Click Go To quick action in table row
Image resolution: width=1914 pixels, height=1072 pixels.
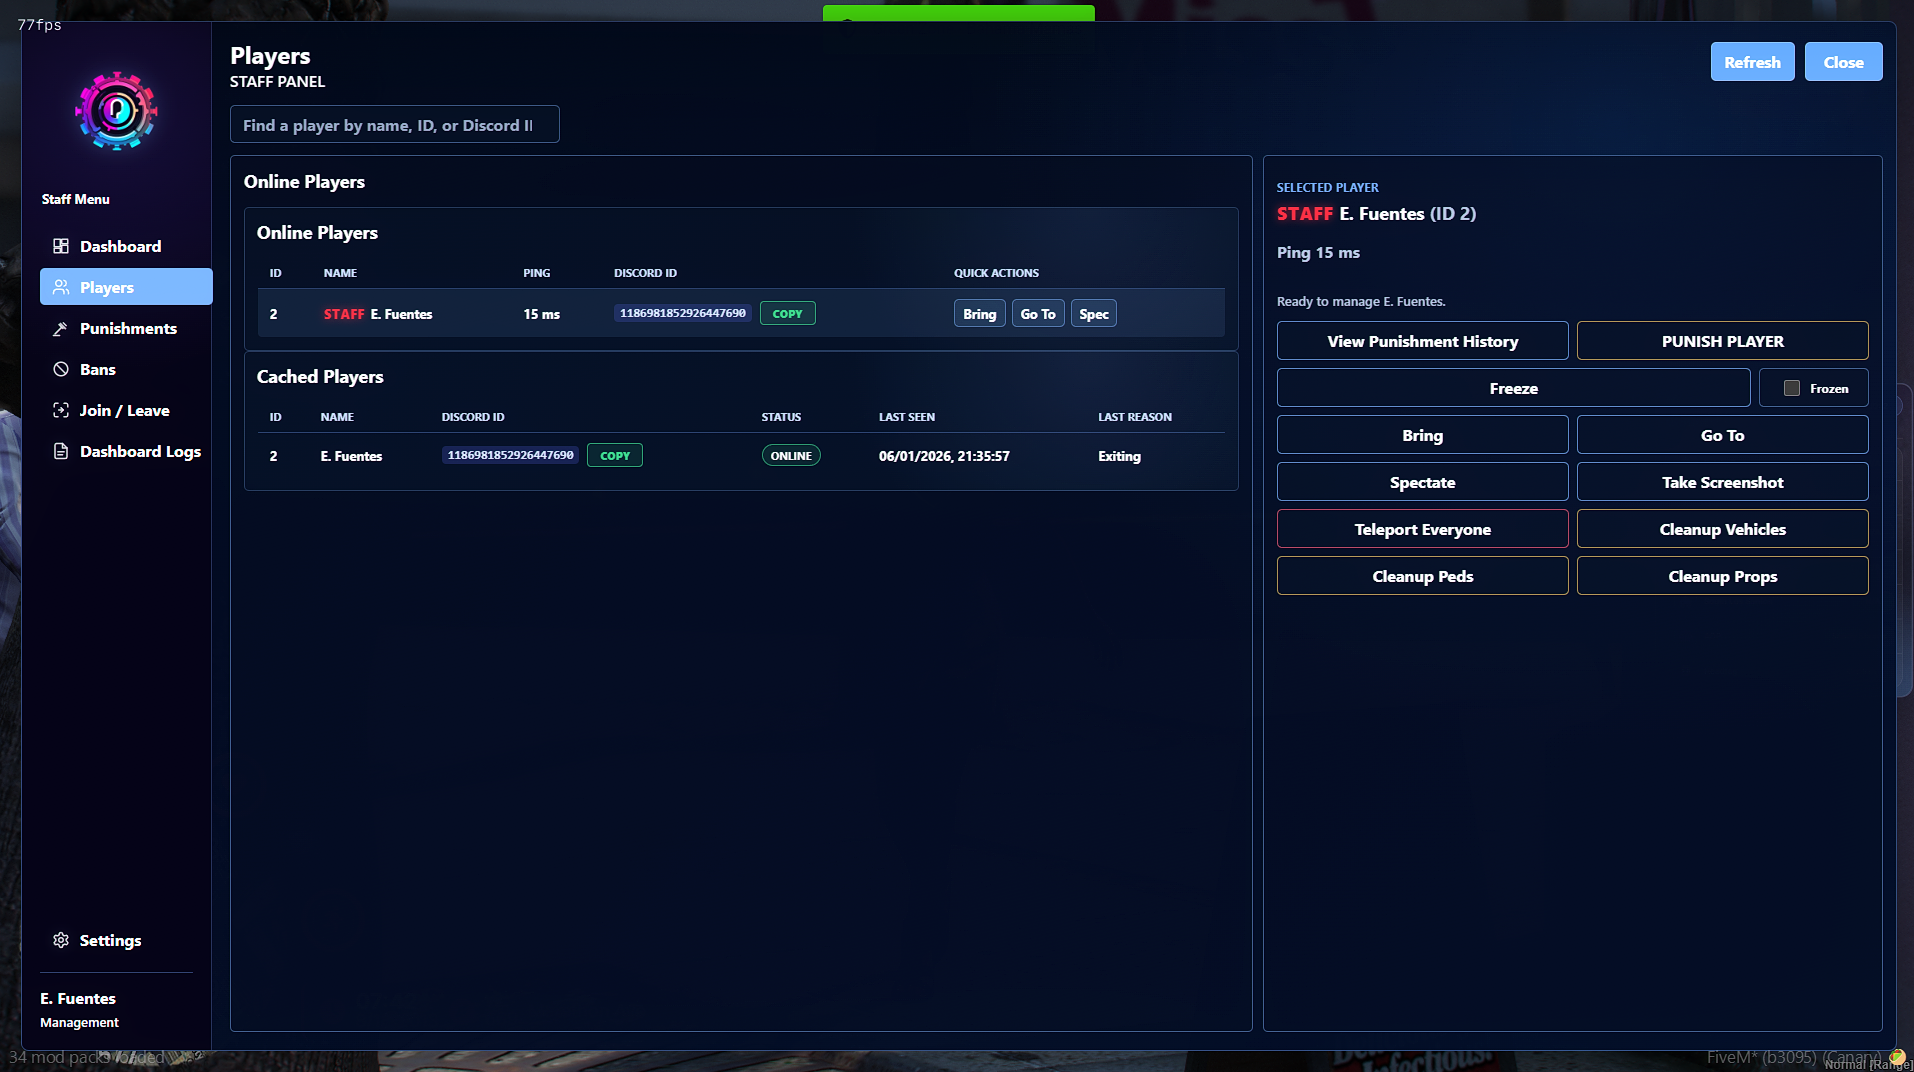[1038, 314]
